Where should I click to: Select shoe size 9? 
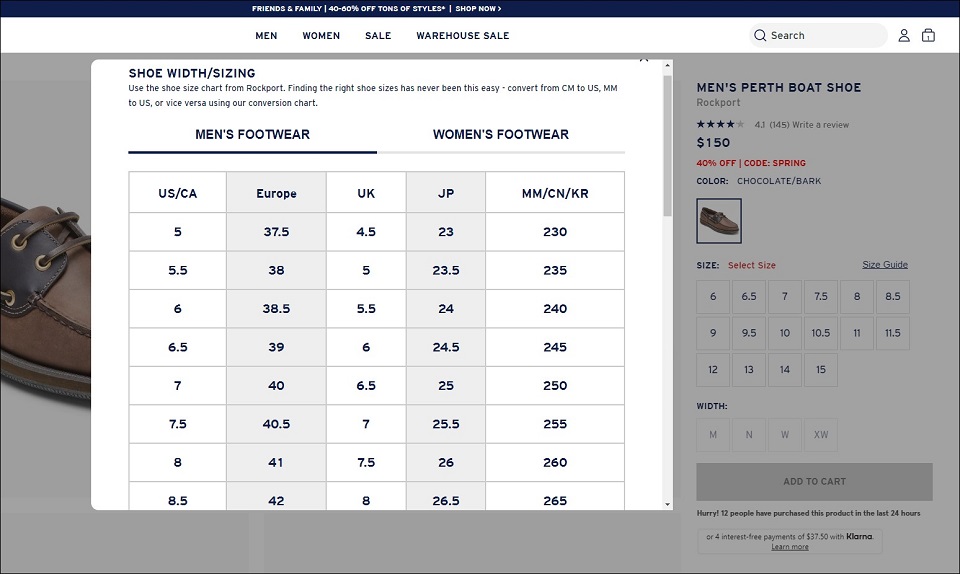coord(713,334)
